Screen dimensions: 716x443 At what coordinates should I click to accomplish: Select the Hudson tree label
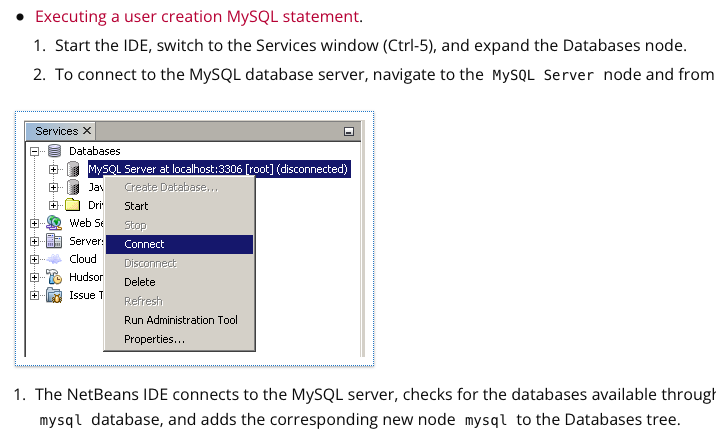[x=86, y=277]
